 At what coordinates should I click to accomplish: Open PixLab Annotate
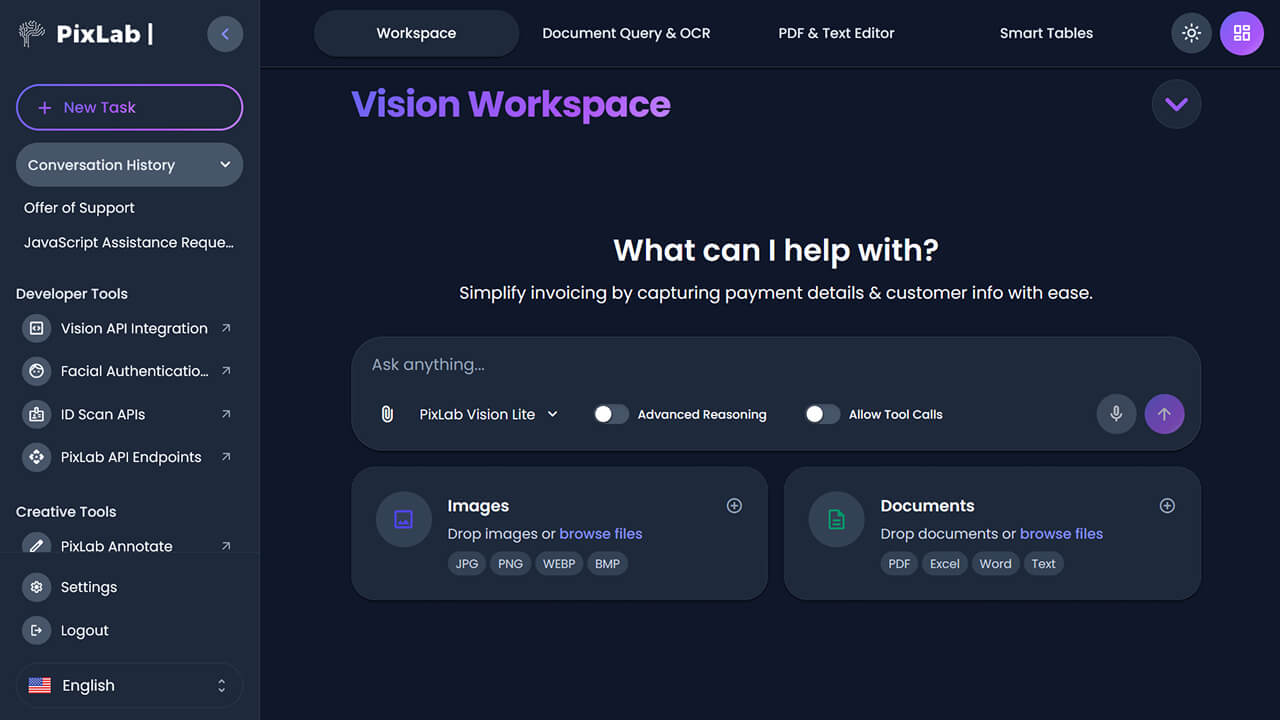[x=118, y=546]
